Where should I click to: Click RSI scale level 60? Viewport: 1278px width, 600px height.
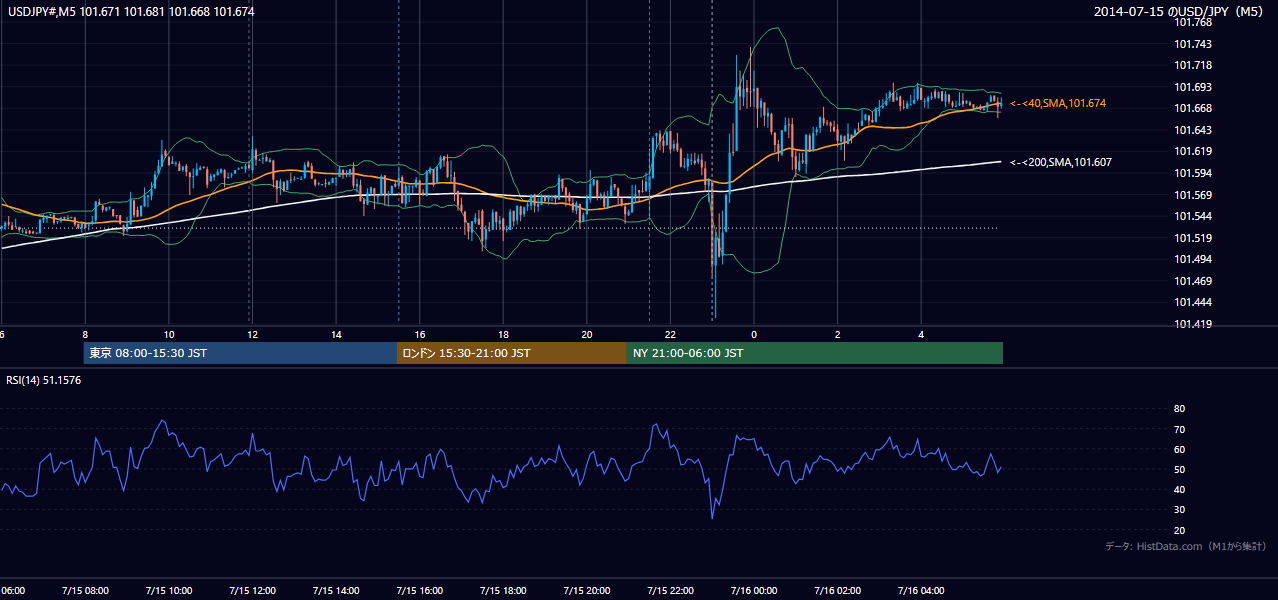1180,449
